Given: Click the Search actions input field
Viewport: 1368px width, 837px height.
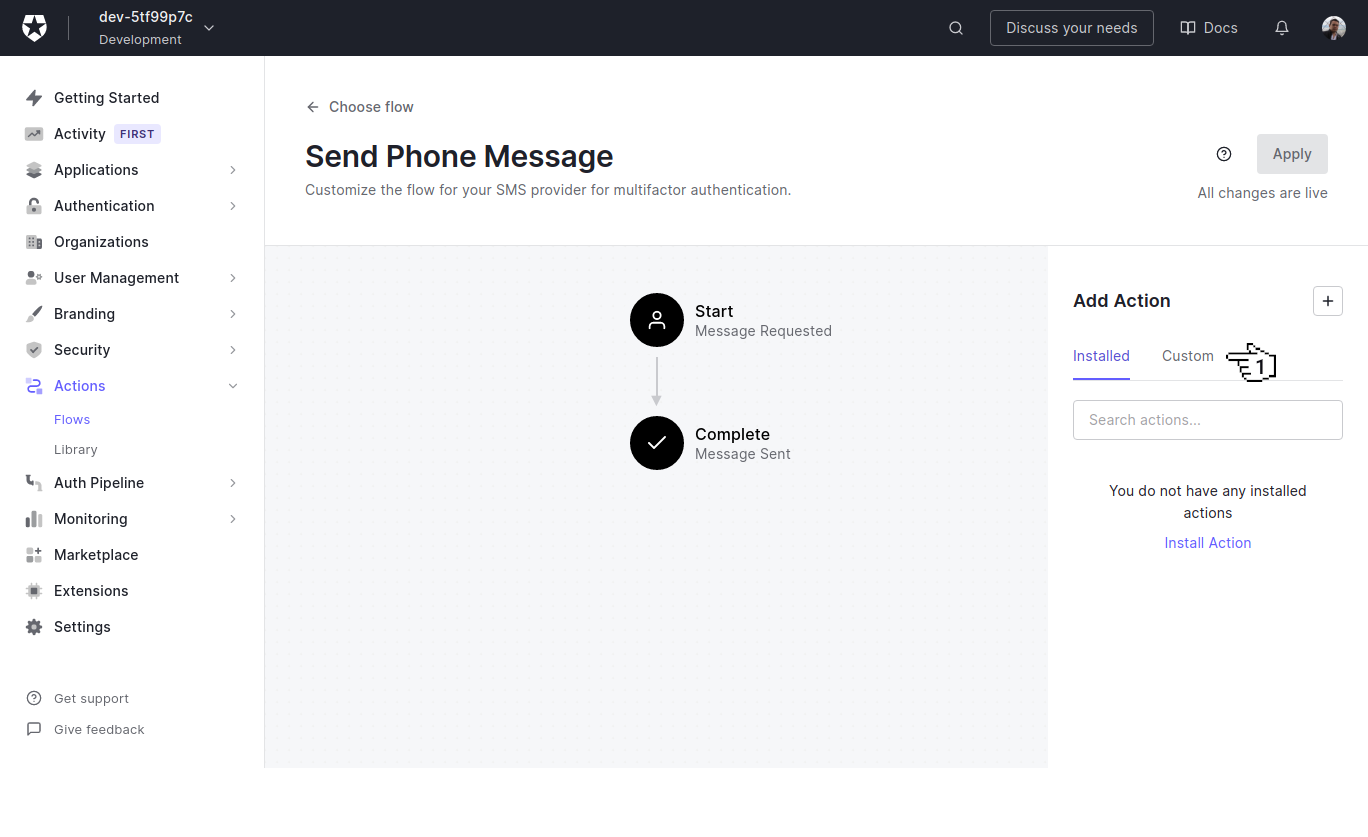Looking at the screenshot, I should click(1207, 419).
